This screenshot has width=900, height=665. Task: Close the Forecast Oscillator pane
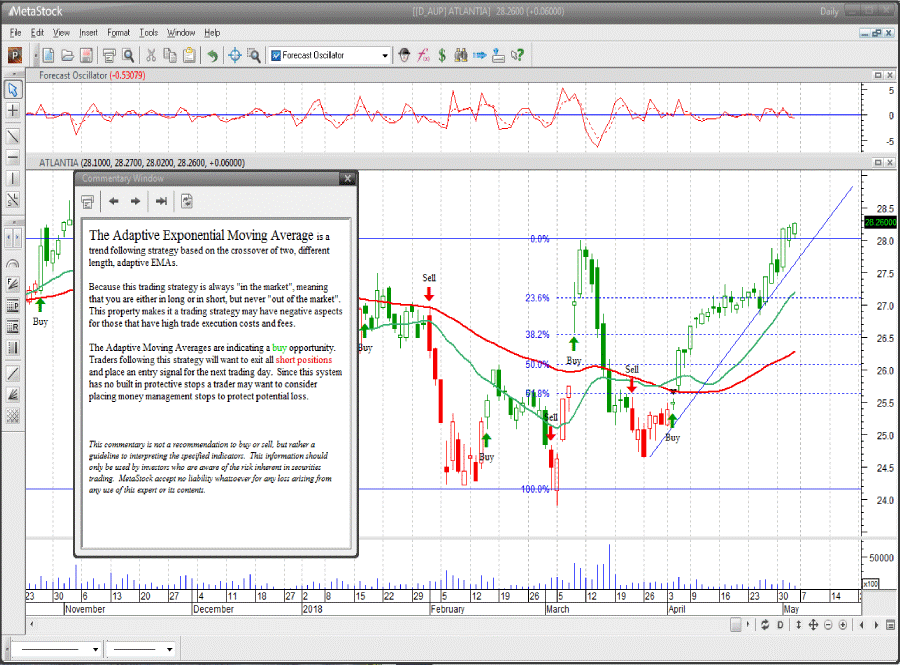[x=890, y=75]
